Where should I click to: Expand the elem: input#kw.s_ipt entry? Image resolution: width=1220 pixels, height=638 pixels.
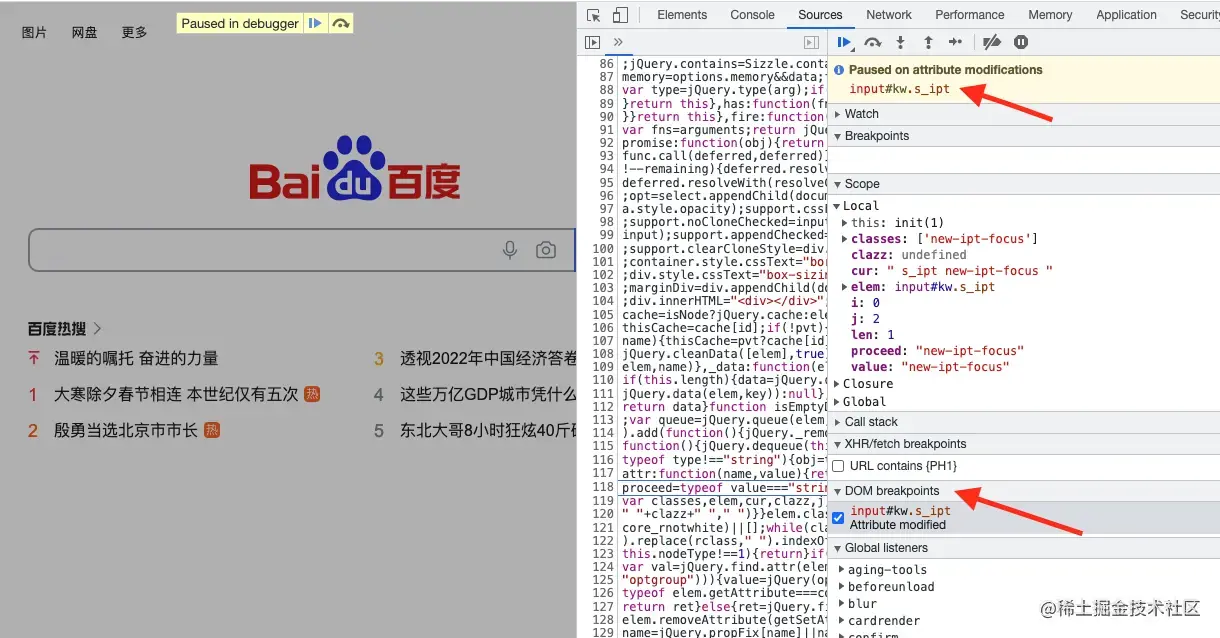click(846, 287)
